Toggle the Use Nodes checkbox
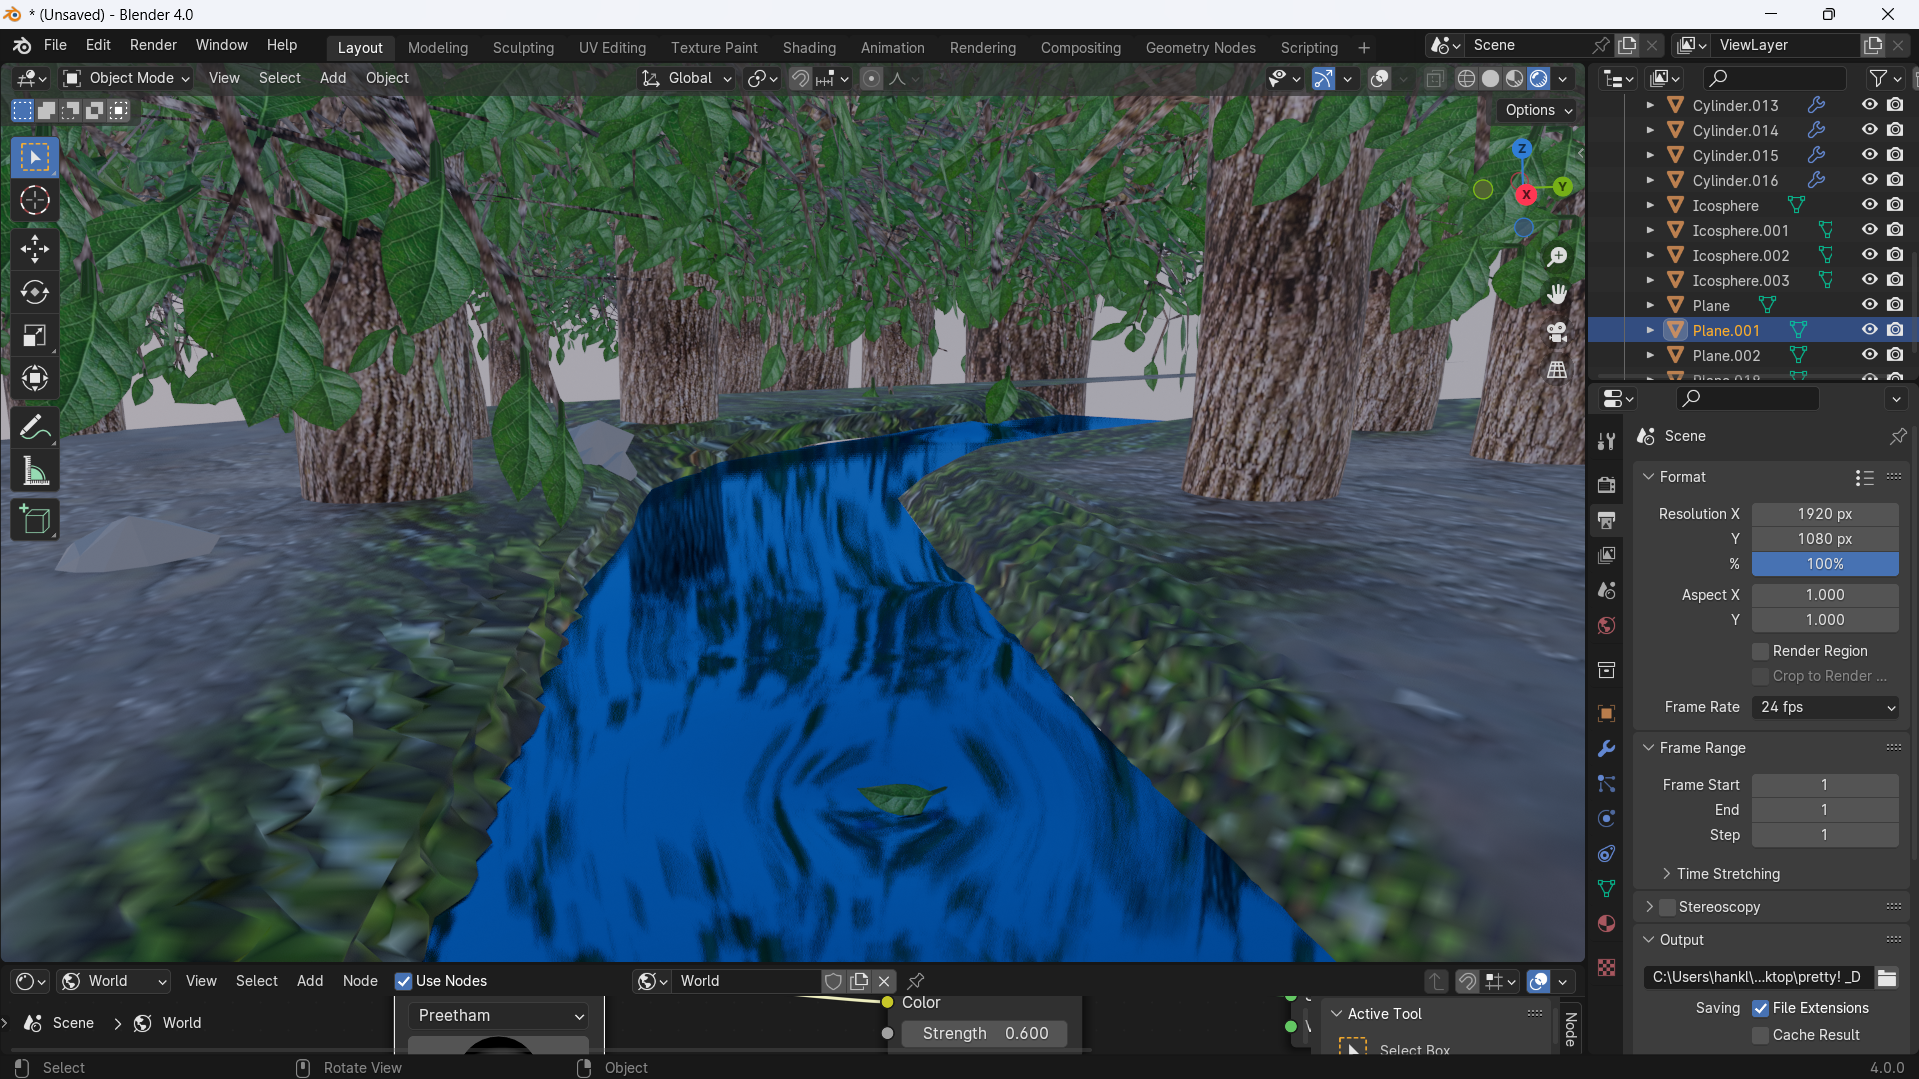Viewport: 1919px width, 1079px height. pos(404,981)
